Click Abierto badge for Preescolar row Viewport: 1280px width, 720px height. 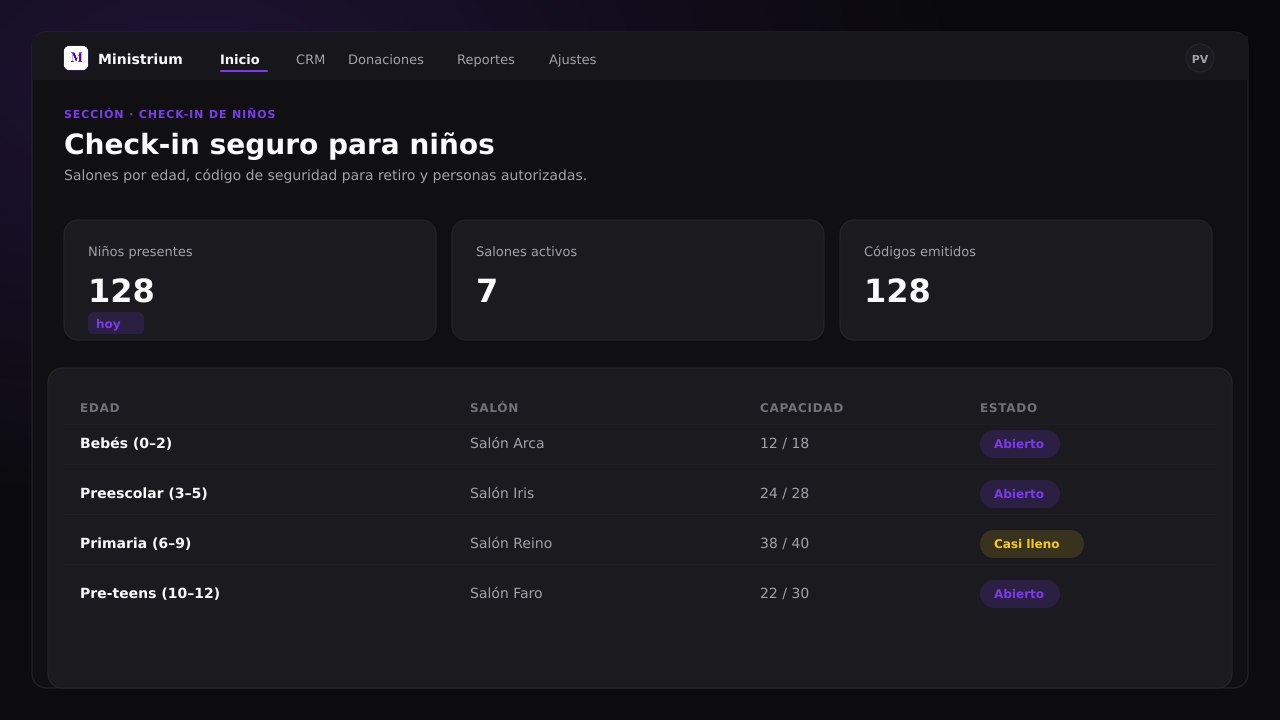pyautogui.click(x=1020, y=494)
